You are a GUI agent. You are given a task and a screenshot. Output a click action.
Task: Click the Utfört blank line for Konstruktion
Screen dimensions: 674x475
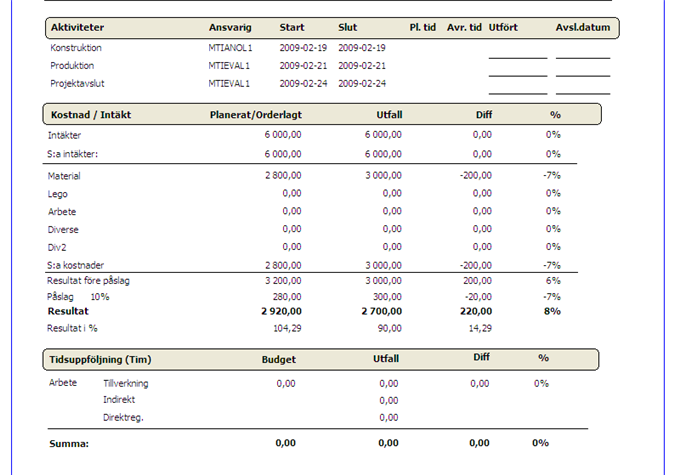[517, 55]
